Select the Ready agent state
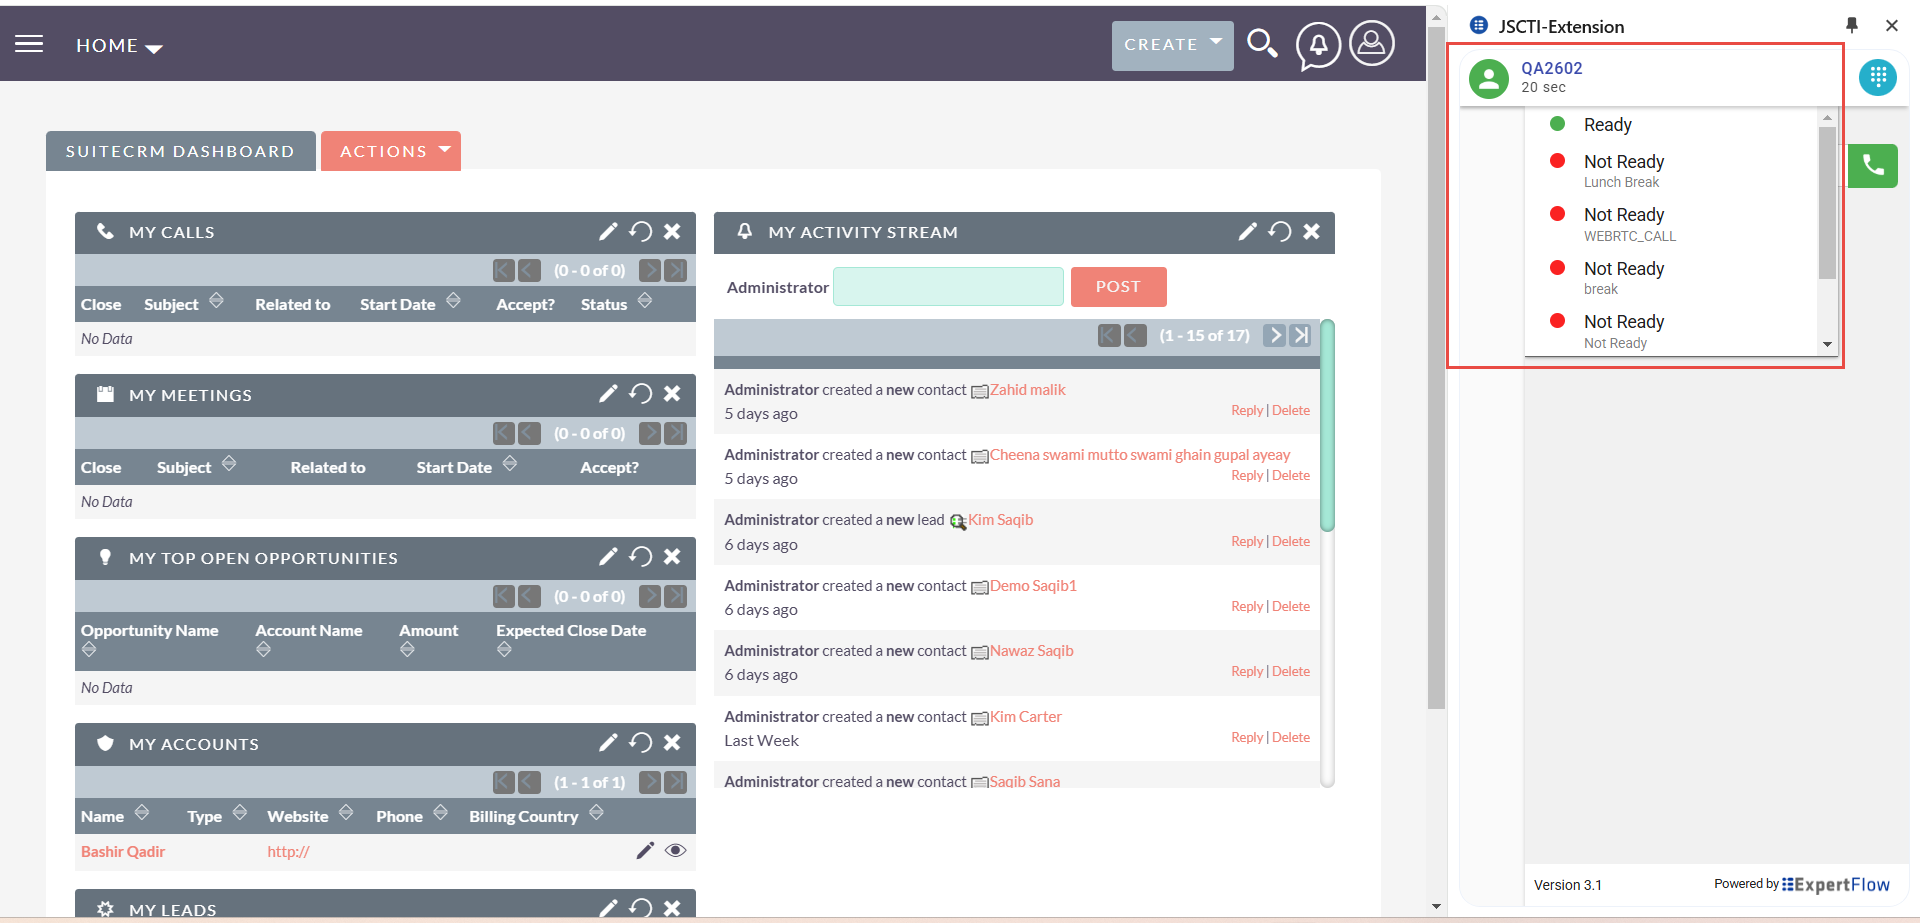The image size is (1920, 923). [1607, 125]
